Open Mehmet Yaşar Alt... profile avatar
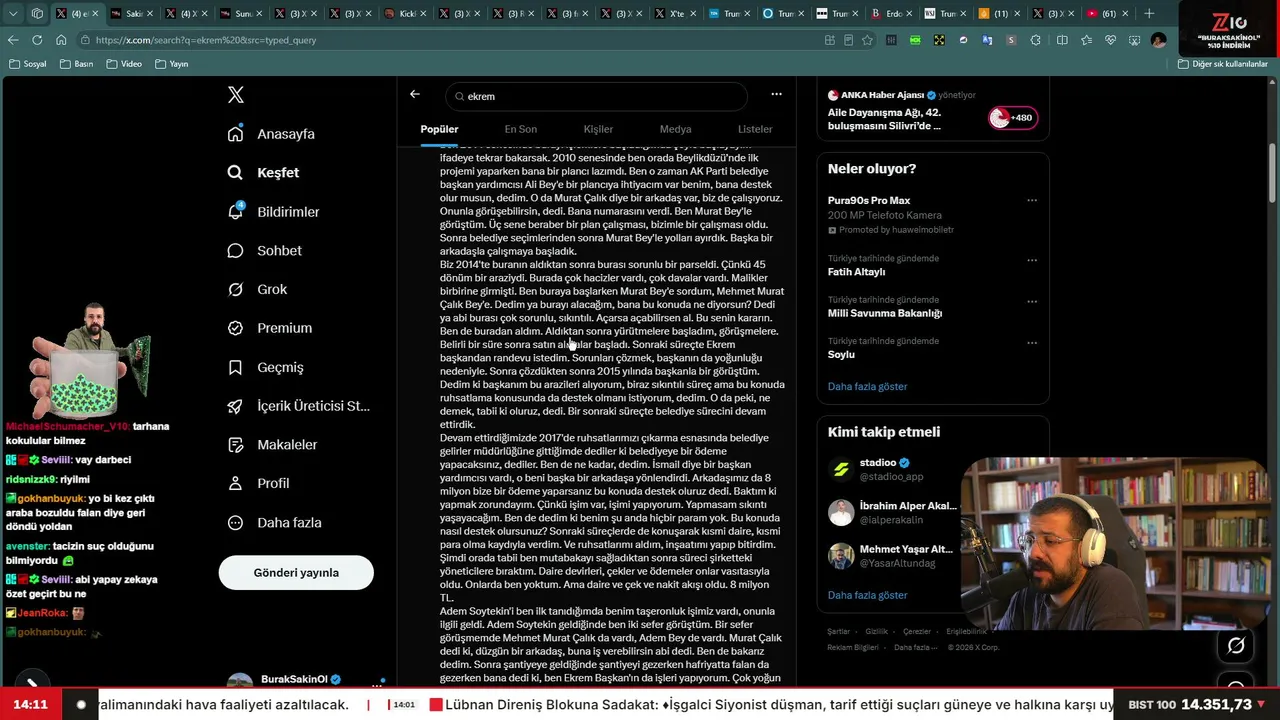1280x720 pixels. click(x=841, y=556)
